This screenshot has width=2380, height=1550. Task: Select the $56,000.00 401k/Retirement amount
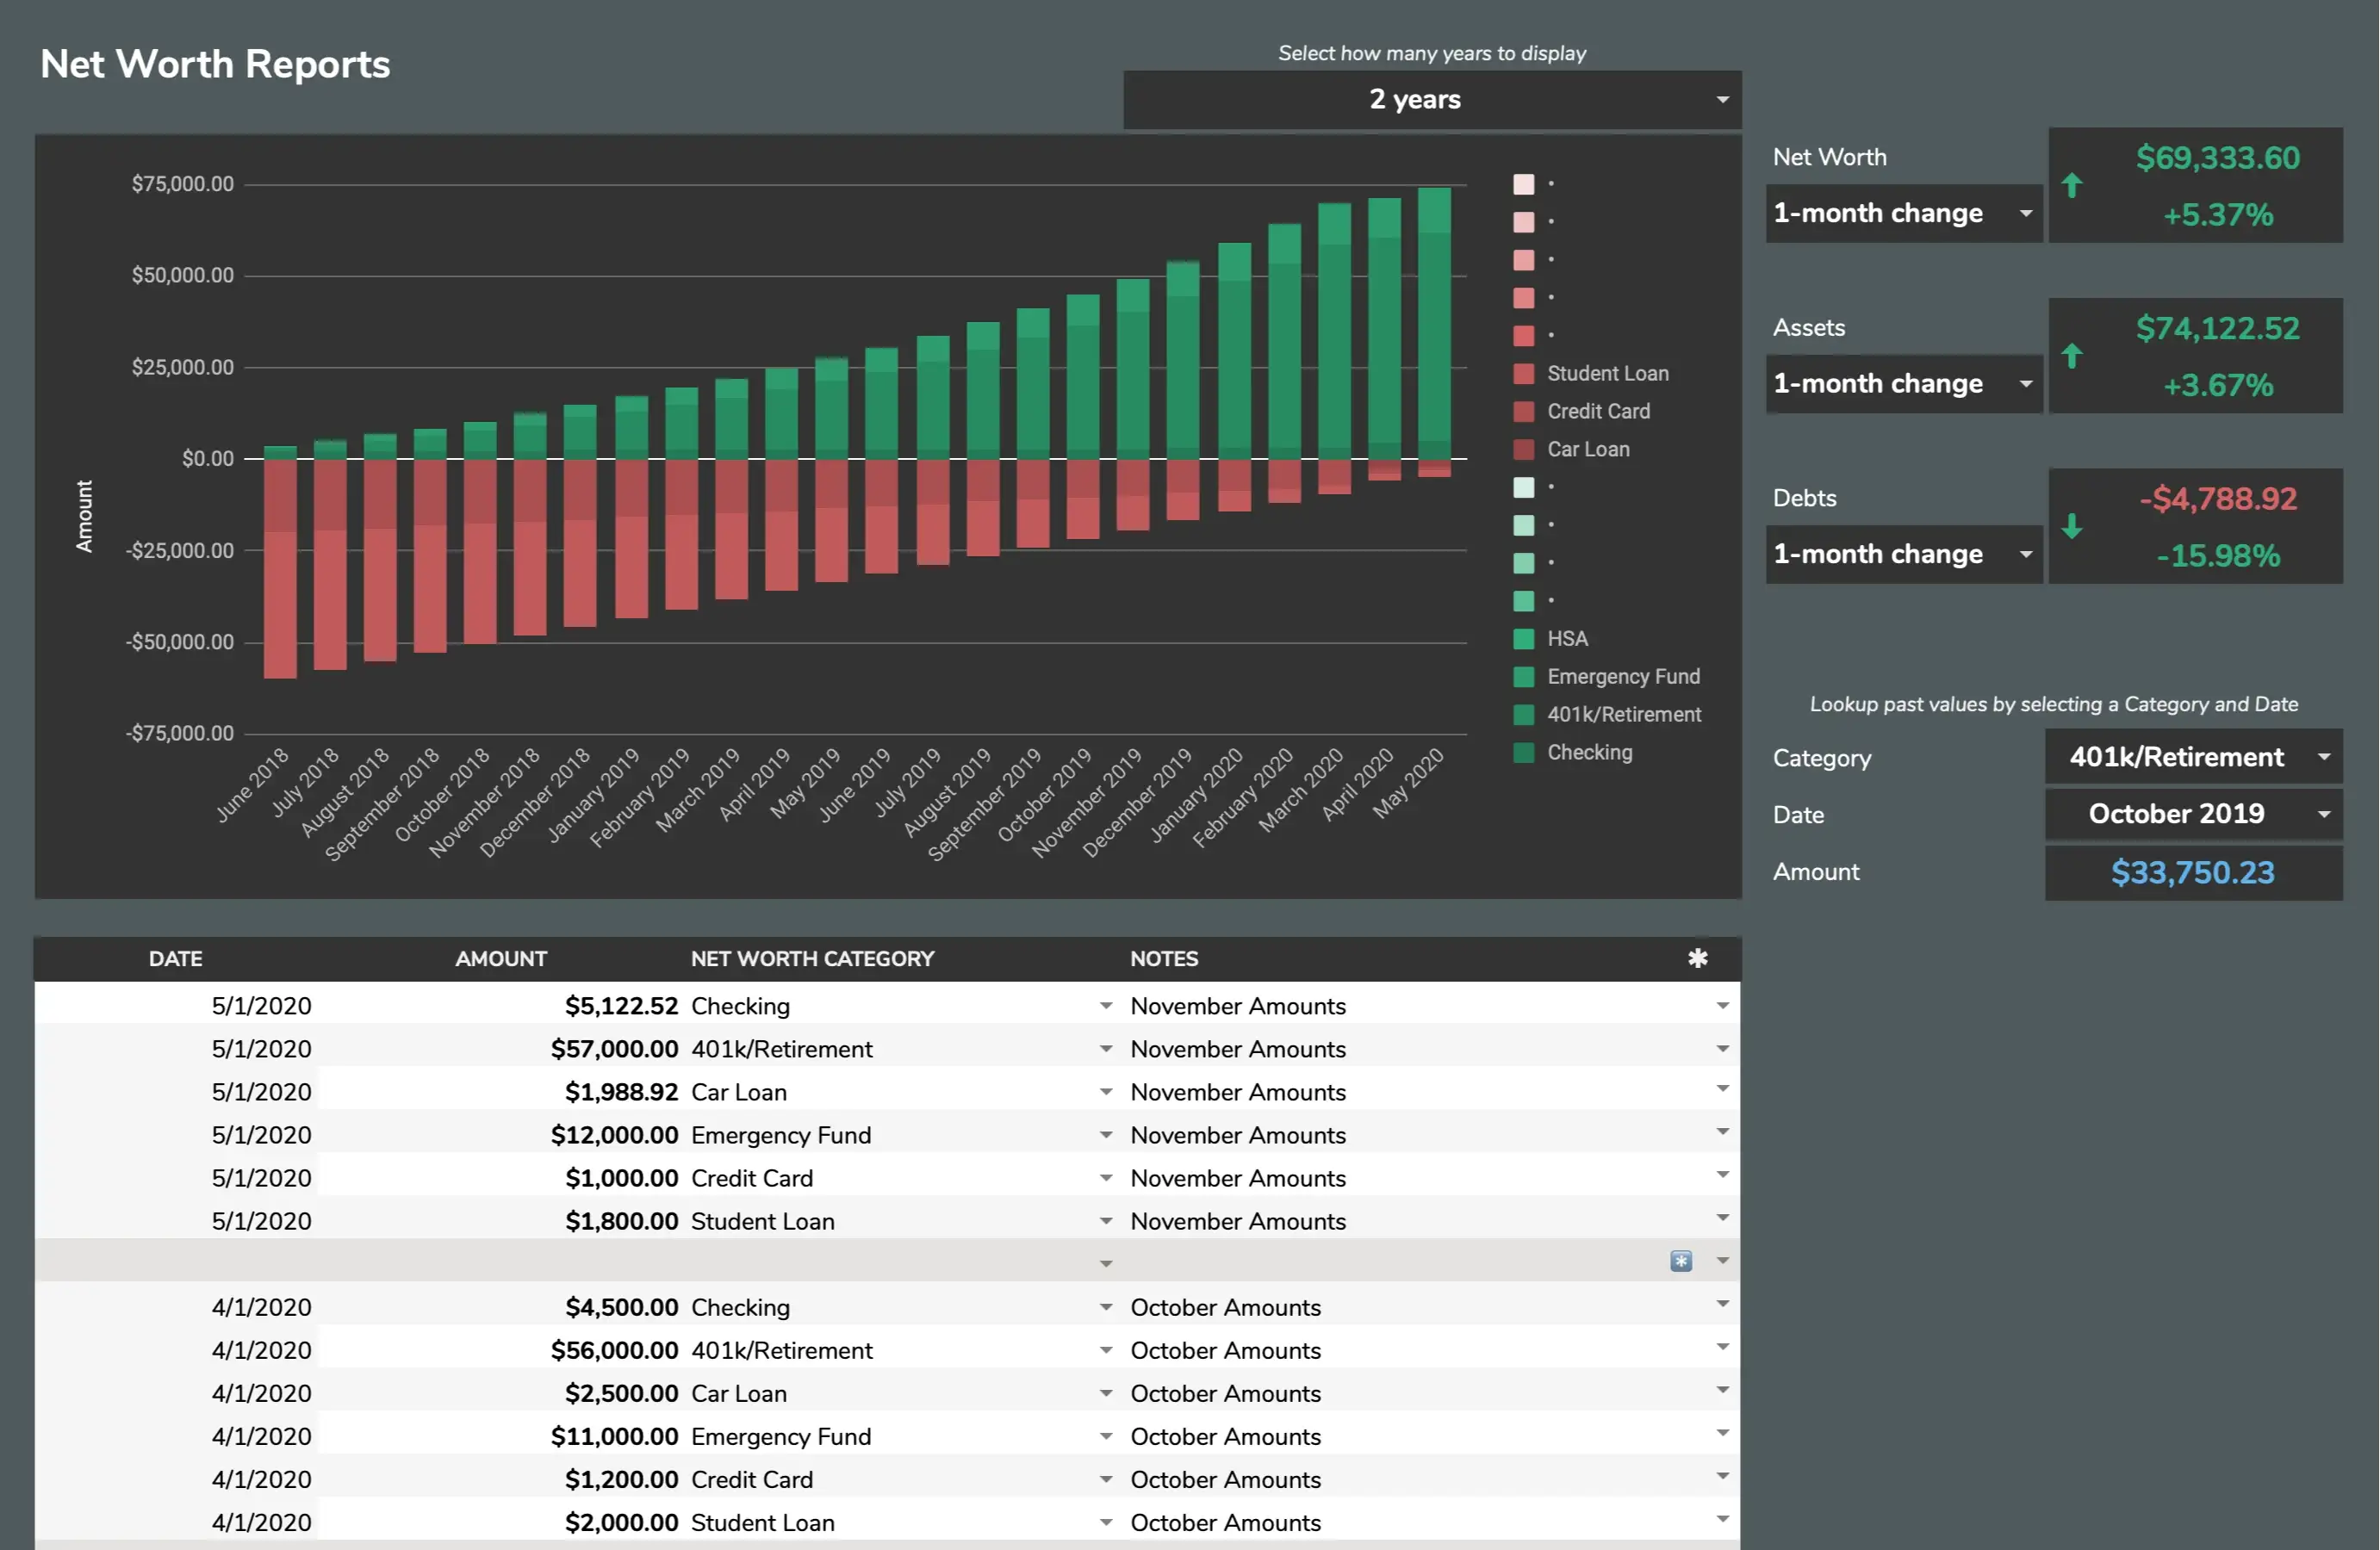click(614, 1350)
